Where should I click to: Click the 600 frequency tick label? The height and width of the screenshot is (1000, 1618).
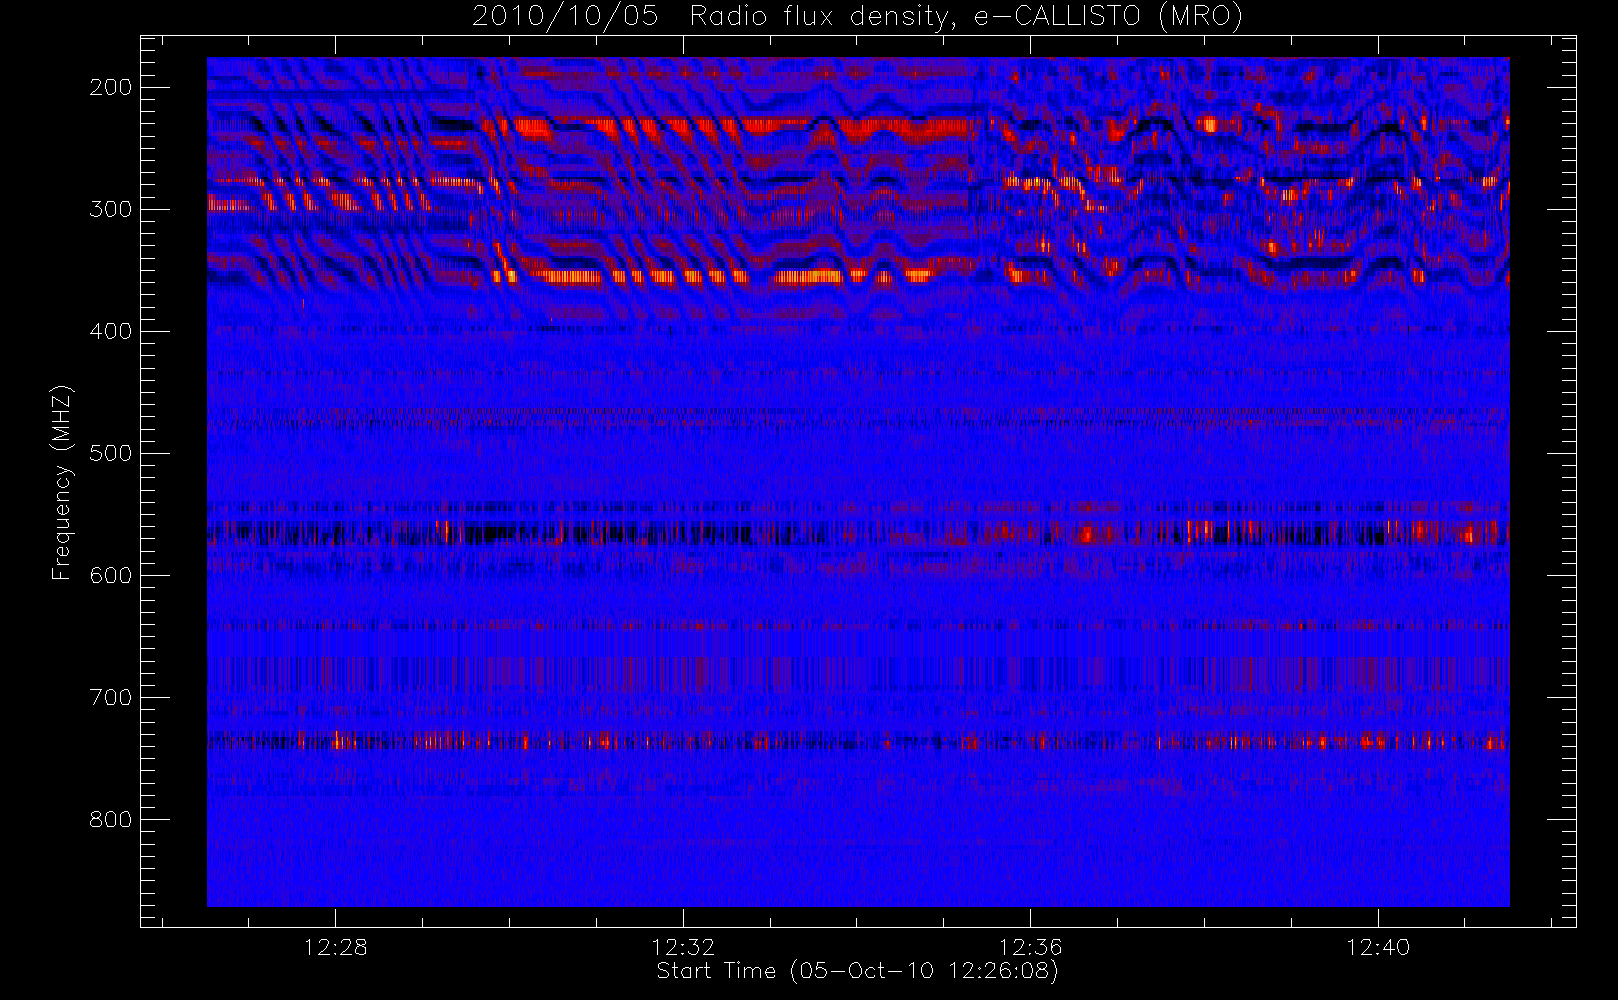point(110,575)
